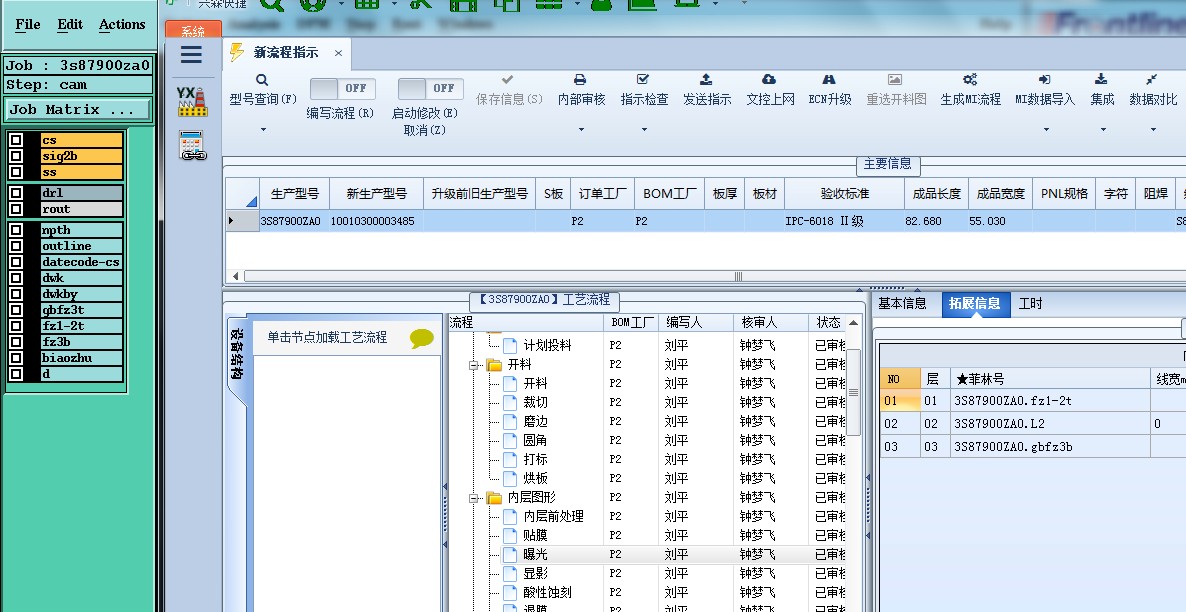
Task: Check the box for layer outline
Action: (16, 246)
